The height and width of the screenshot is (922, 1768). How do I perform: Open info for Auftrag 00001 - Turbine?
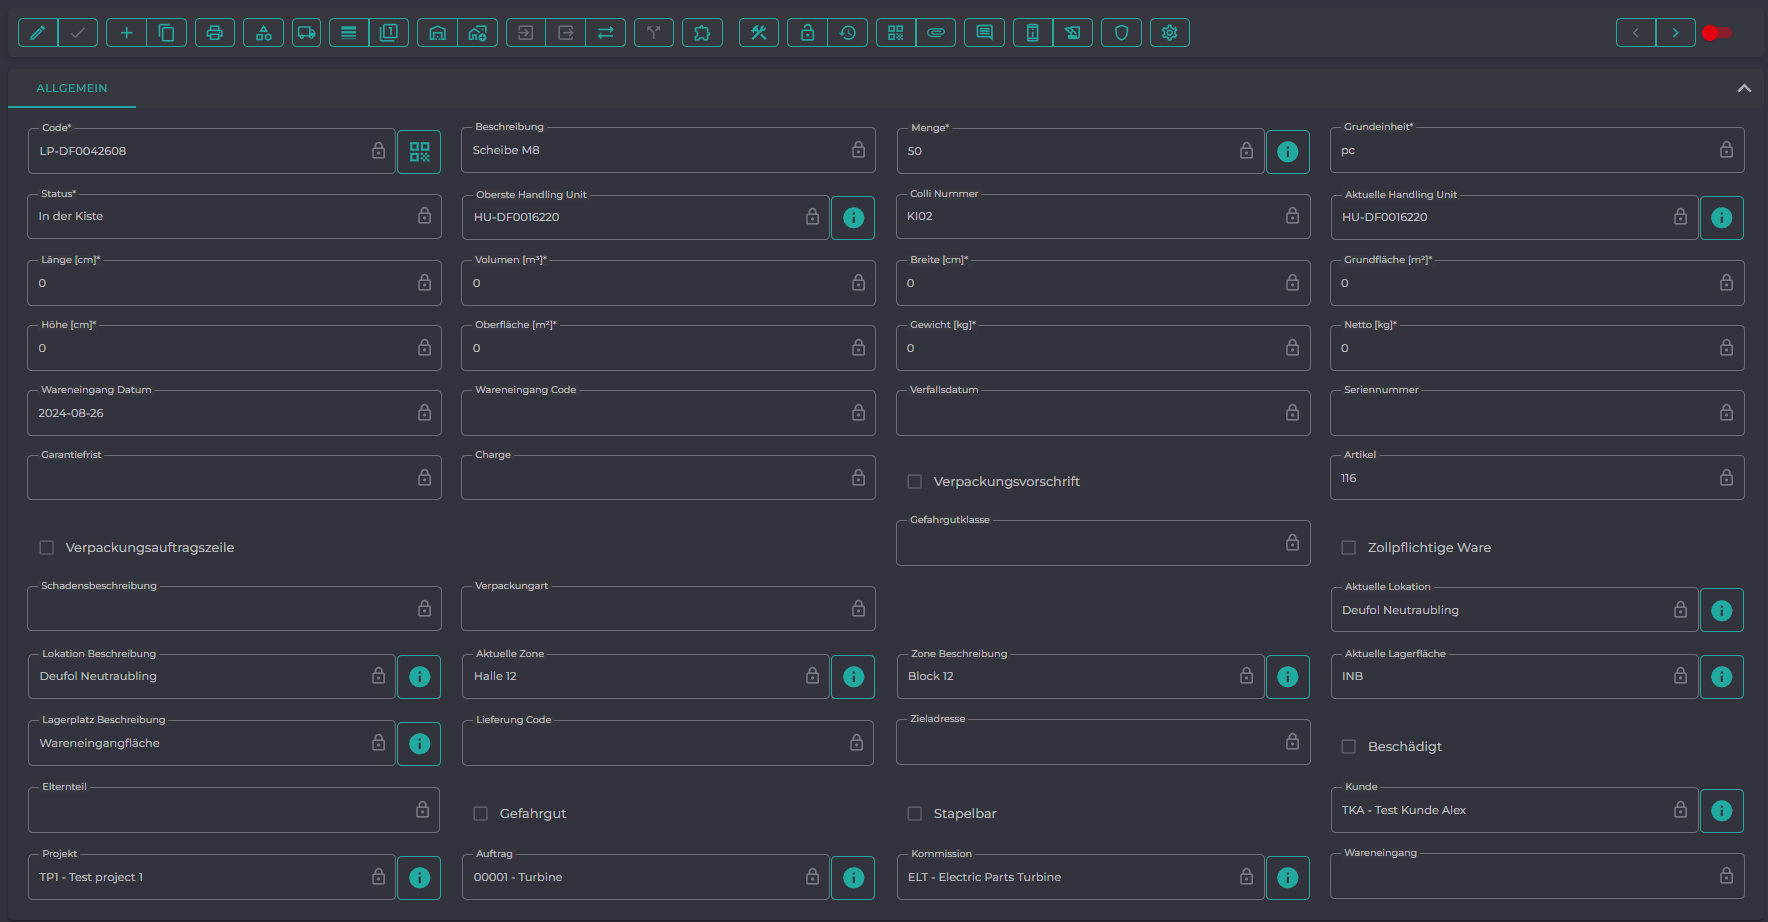click(853, 878)
